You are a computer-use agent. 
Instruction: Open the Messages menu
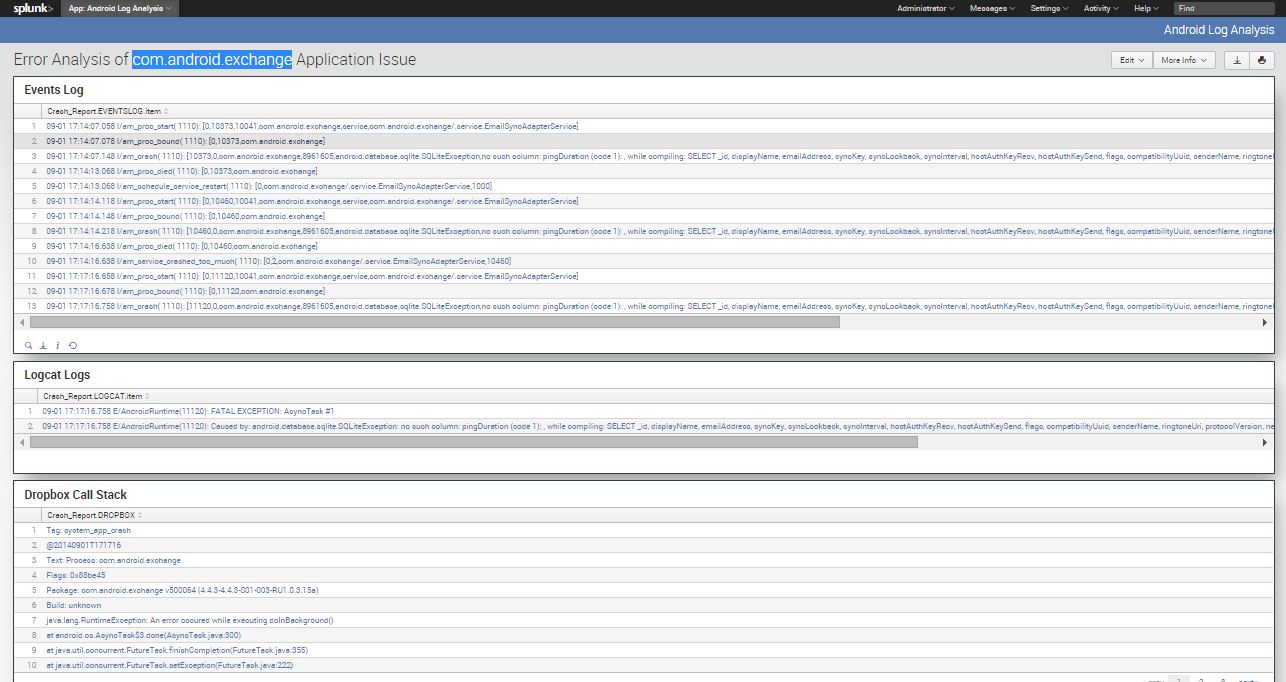[x=992, y=8]
